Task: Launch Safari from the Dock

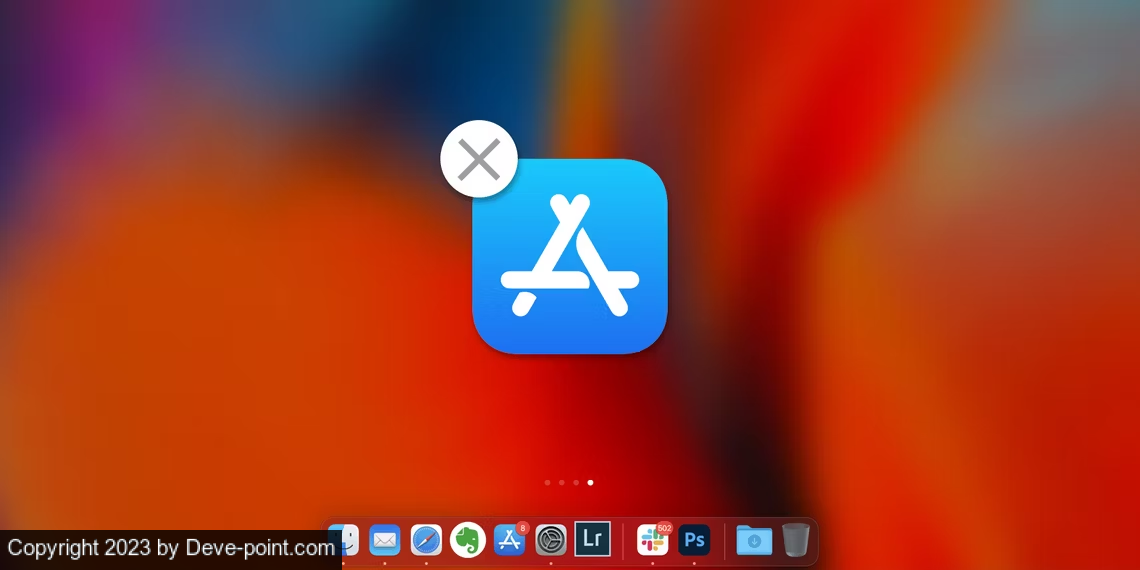Action: tap(426, 540)
